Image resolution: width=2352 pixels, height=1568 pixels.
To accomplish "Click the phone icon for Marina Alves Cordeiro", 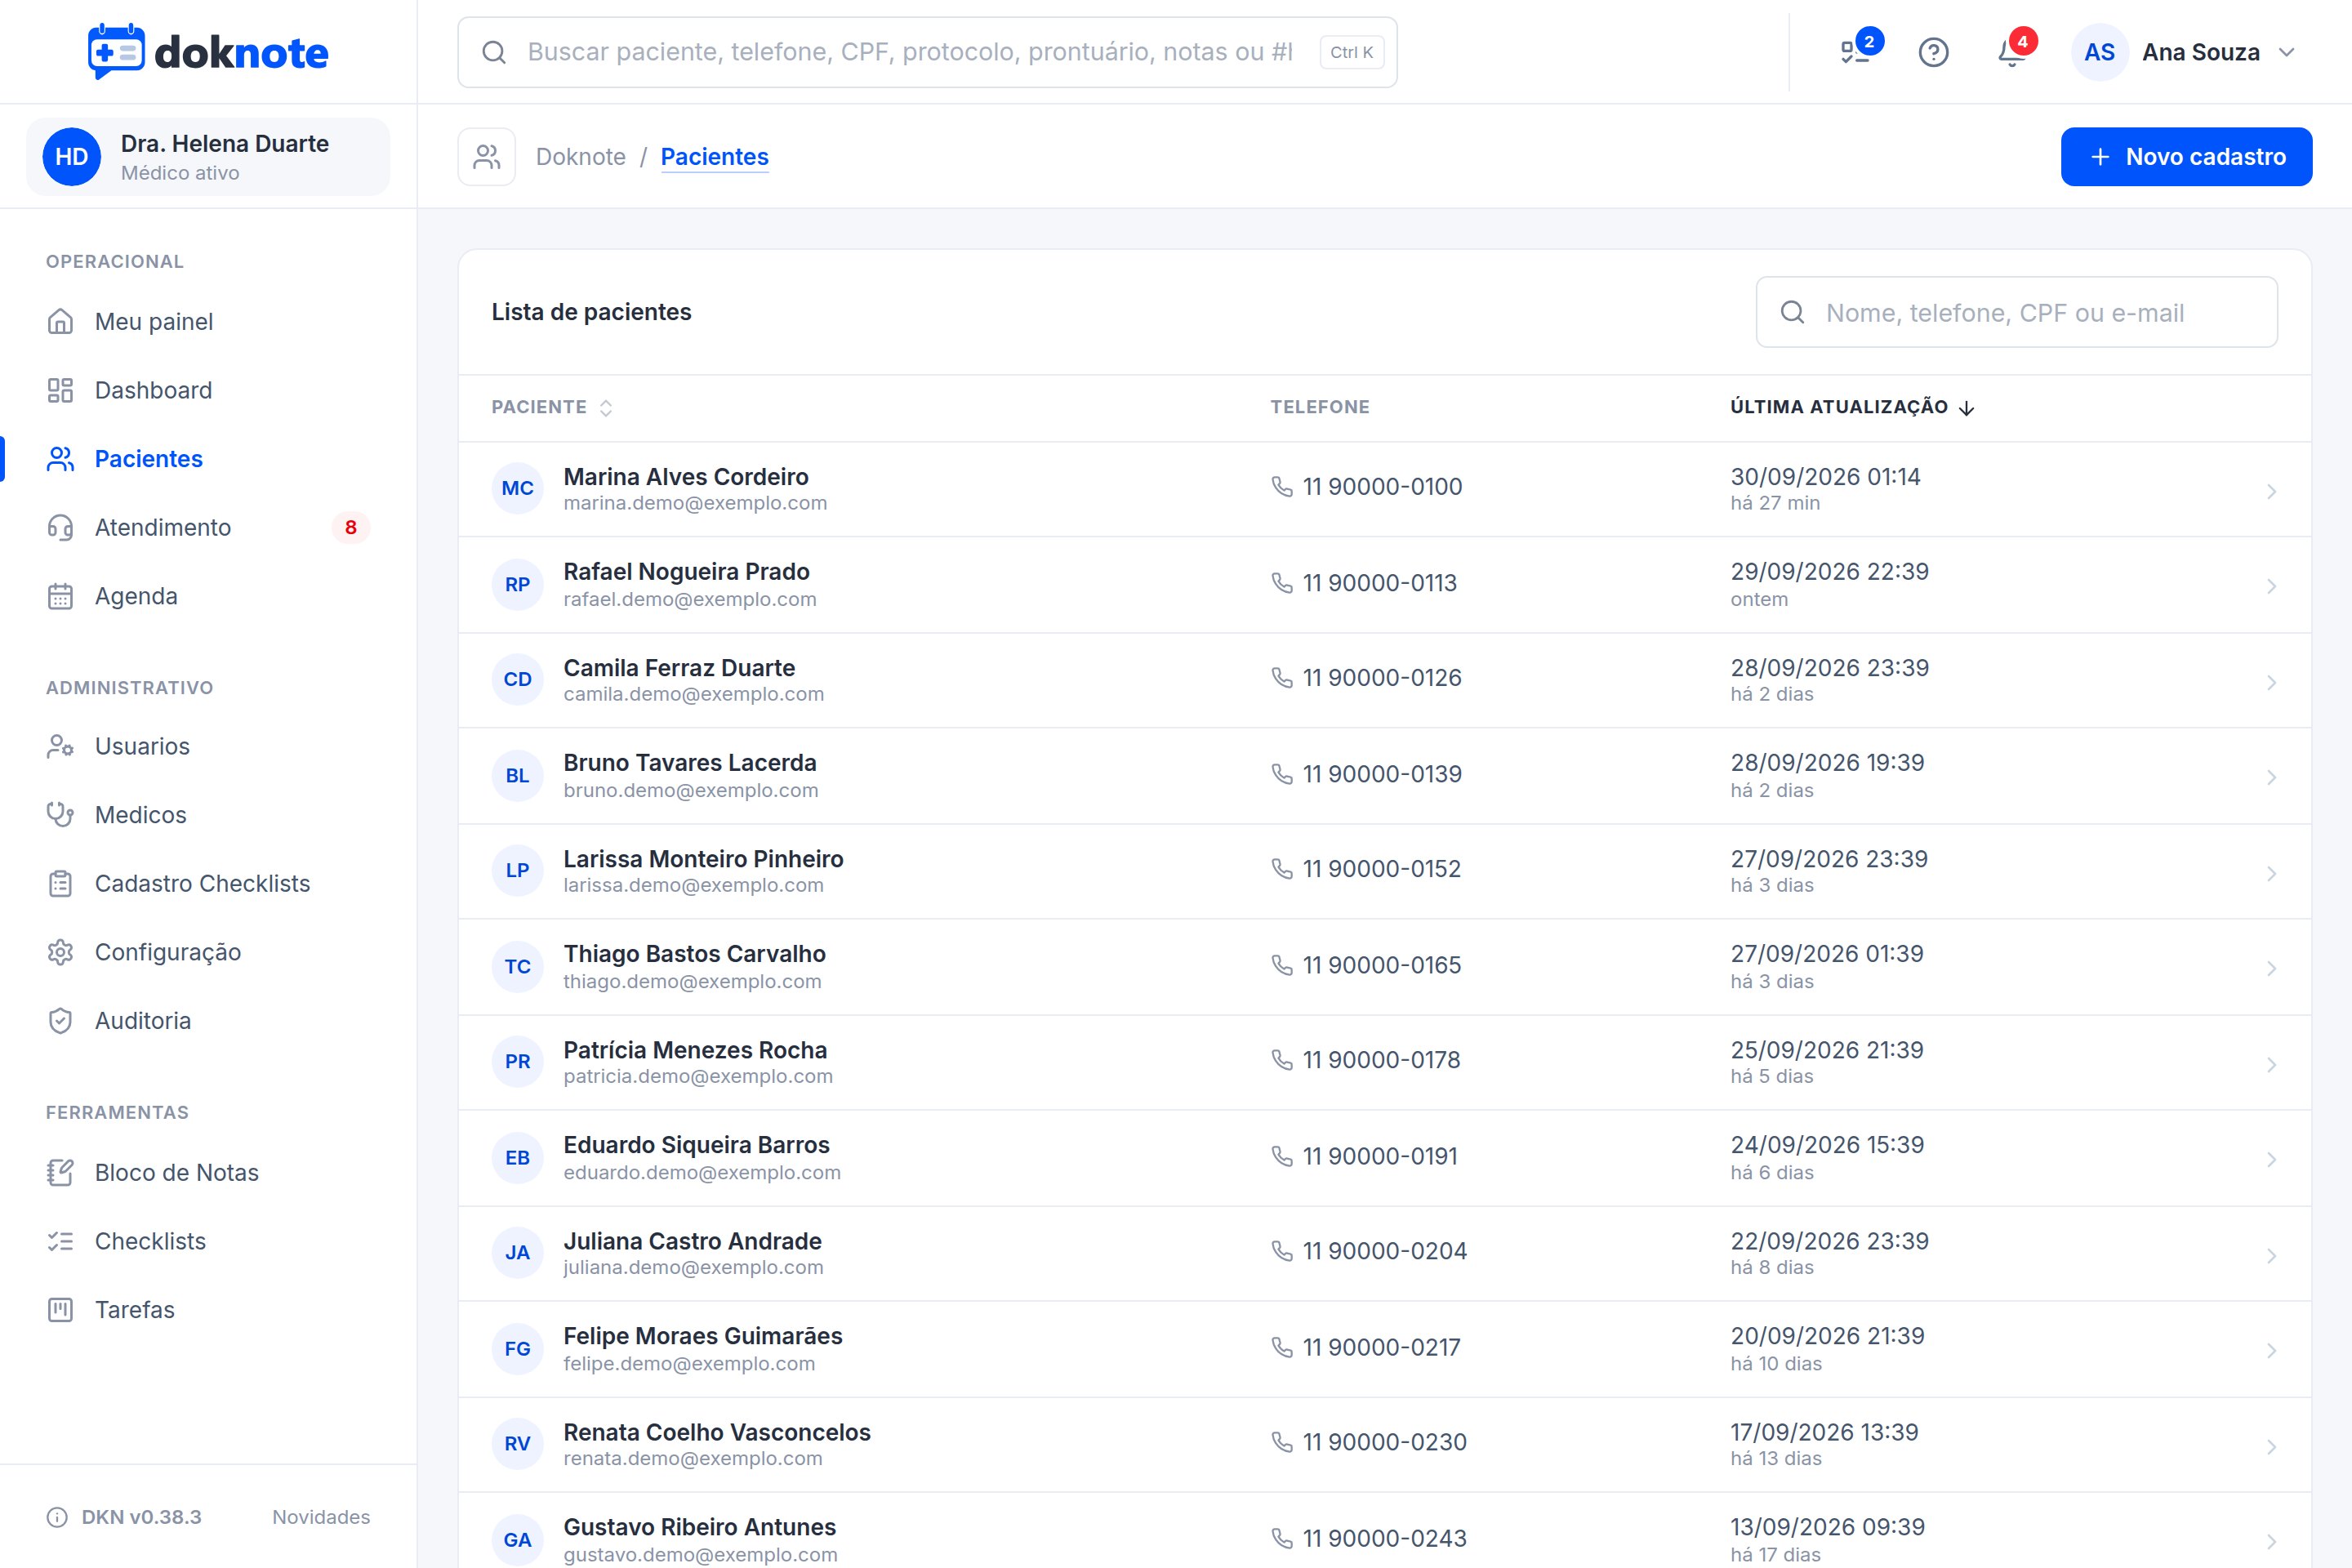I will click(1281, 486).
